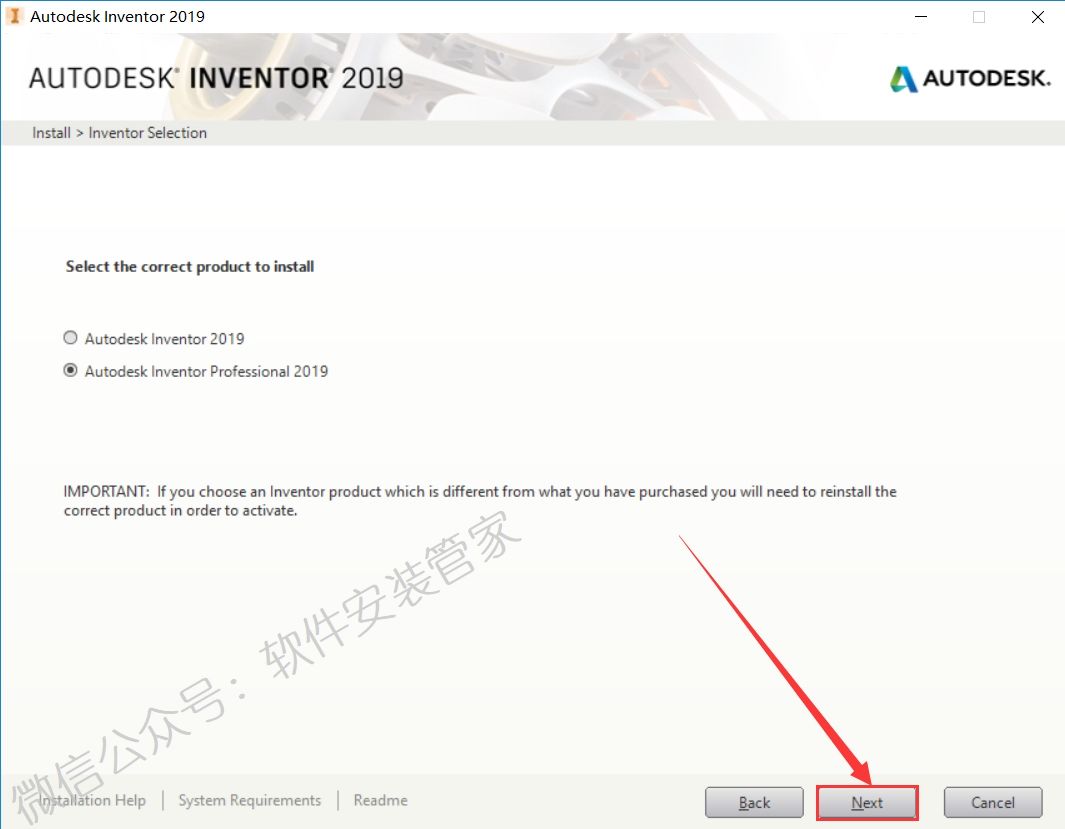Click the Autodesk Inventor 2019 option label
This screenshot has height=829, width=1065.
point(164,339)
